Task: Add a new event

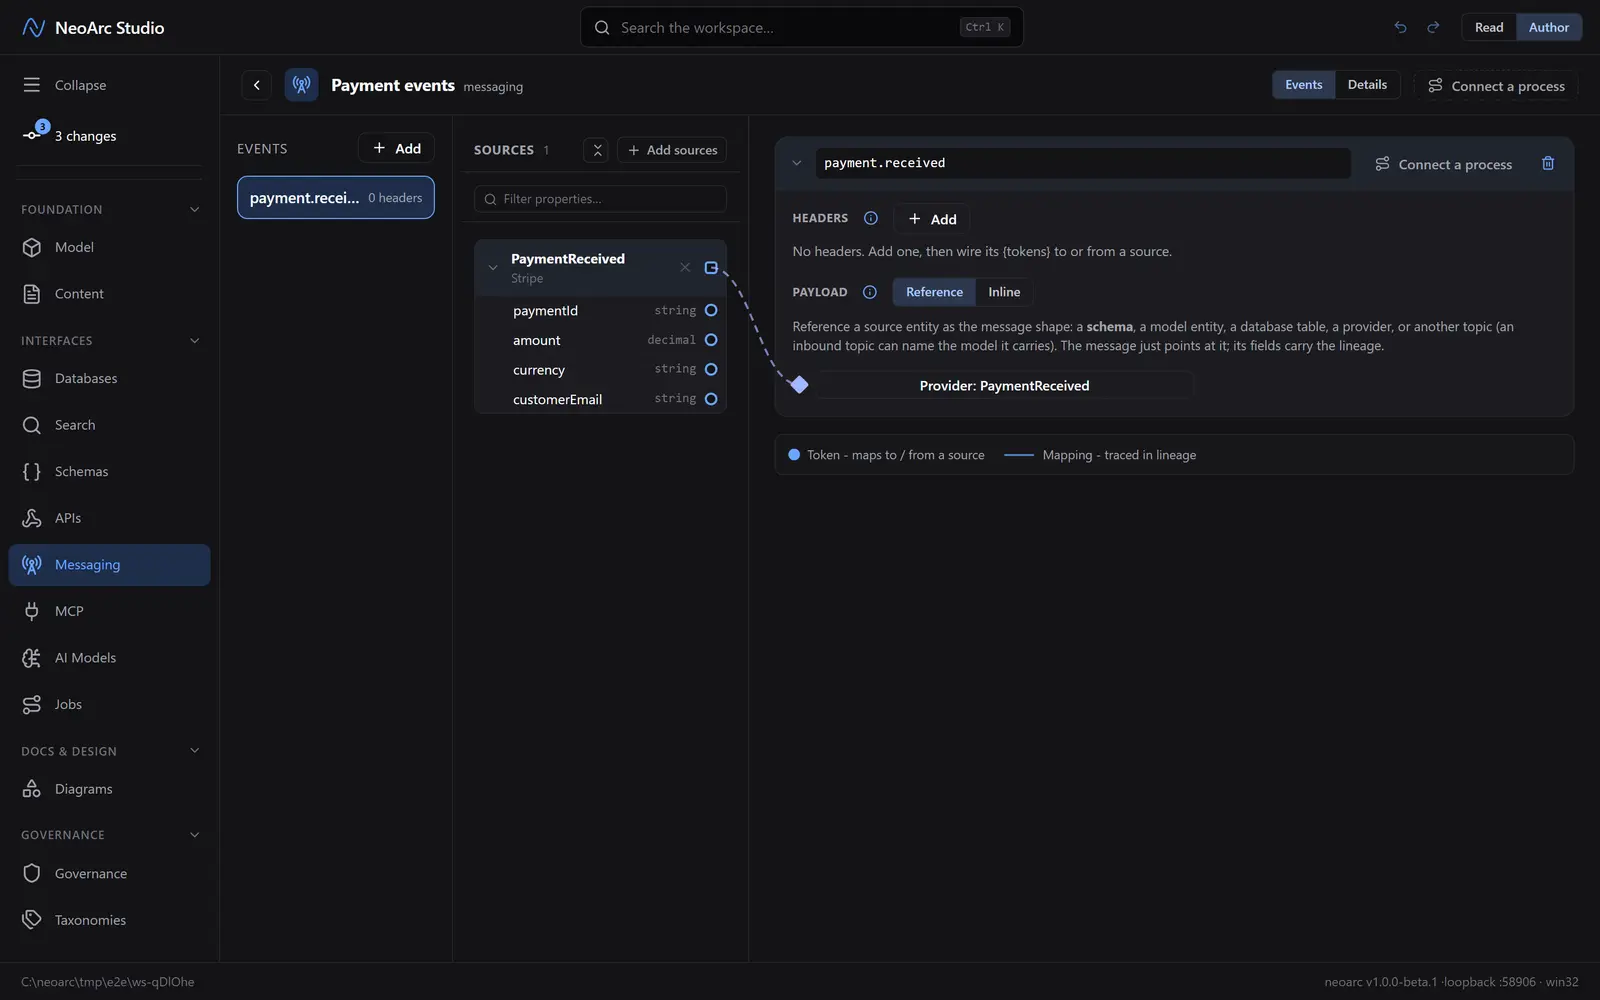Action: [x=396, y=148]
